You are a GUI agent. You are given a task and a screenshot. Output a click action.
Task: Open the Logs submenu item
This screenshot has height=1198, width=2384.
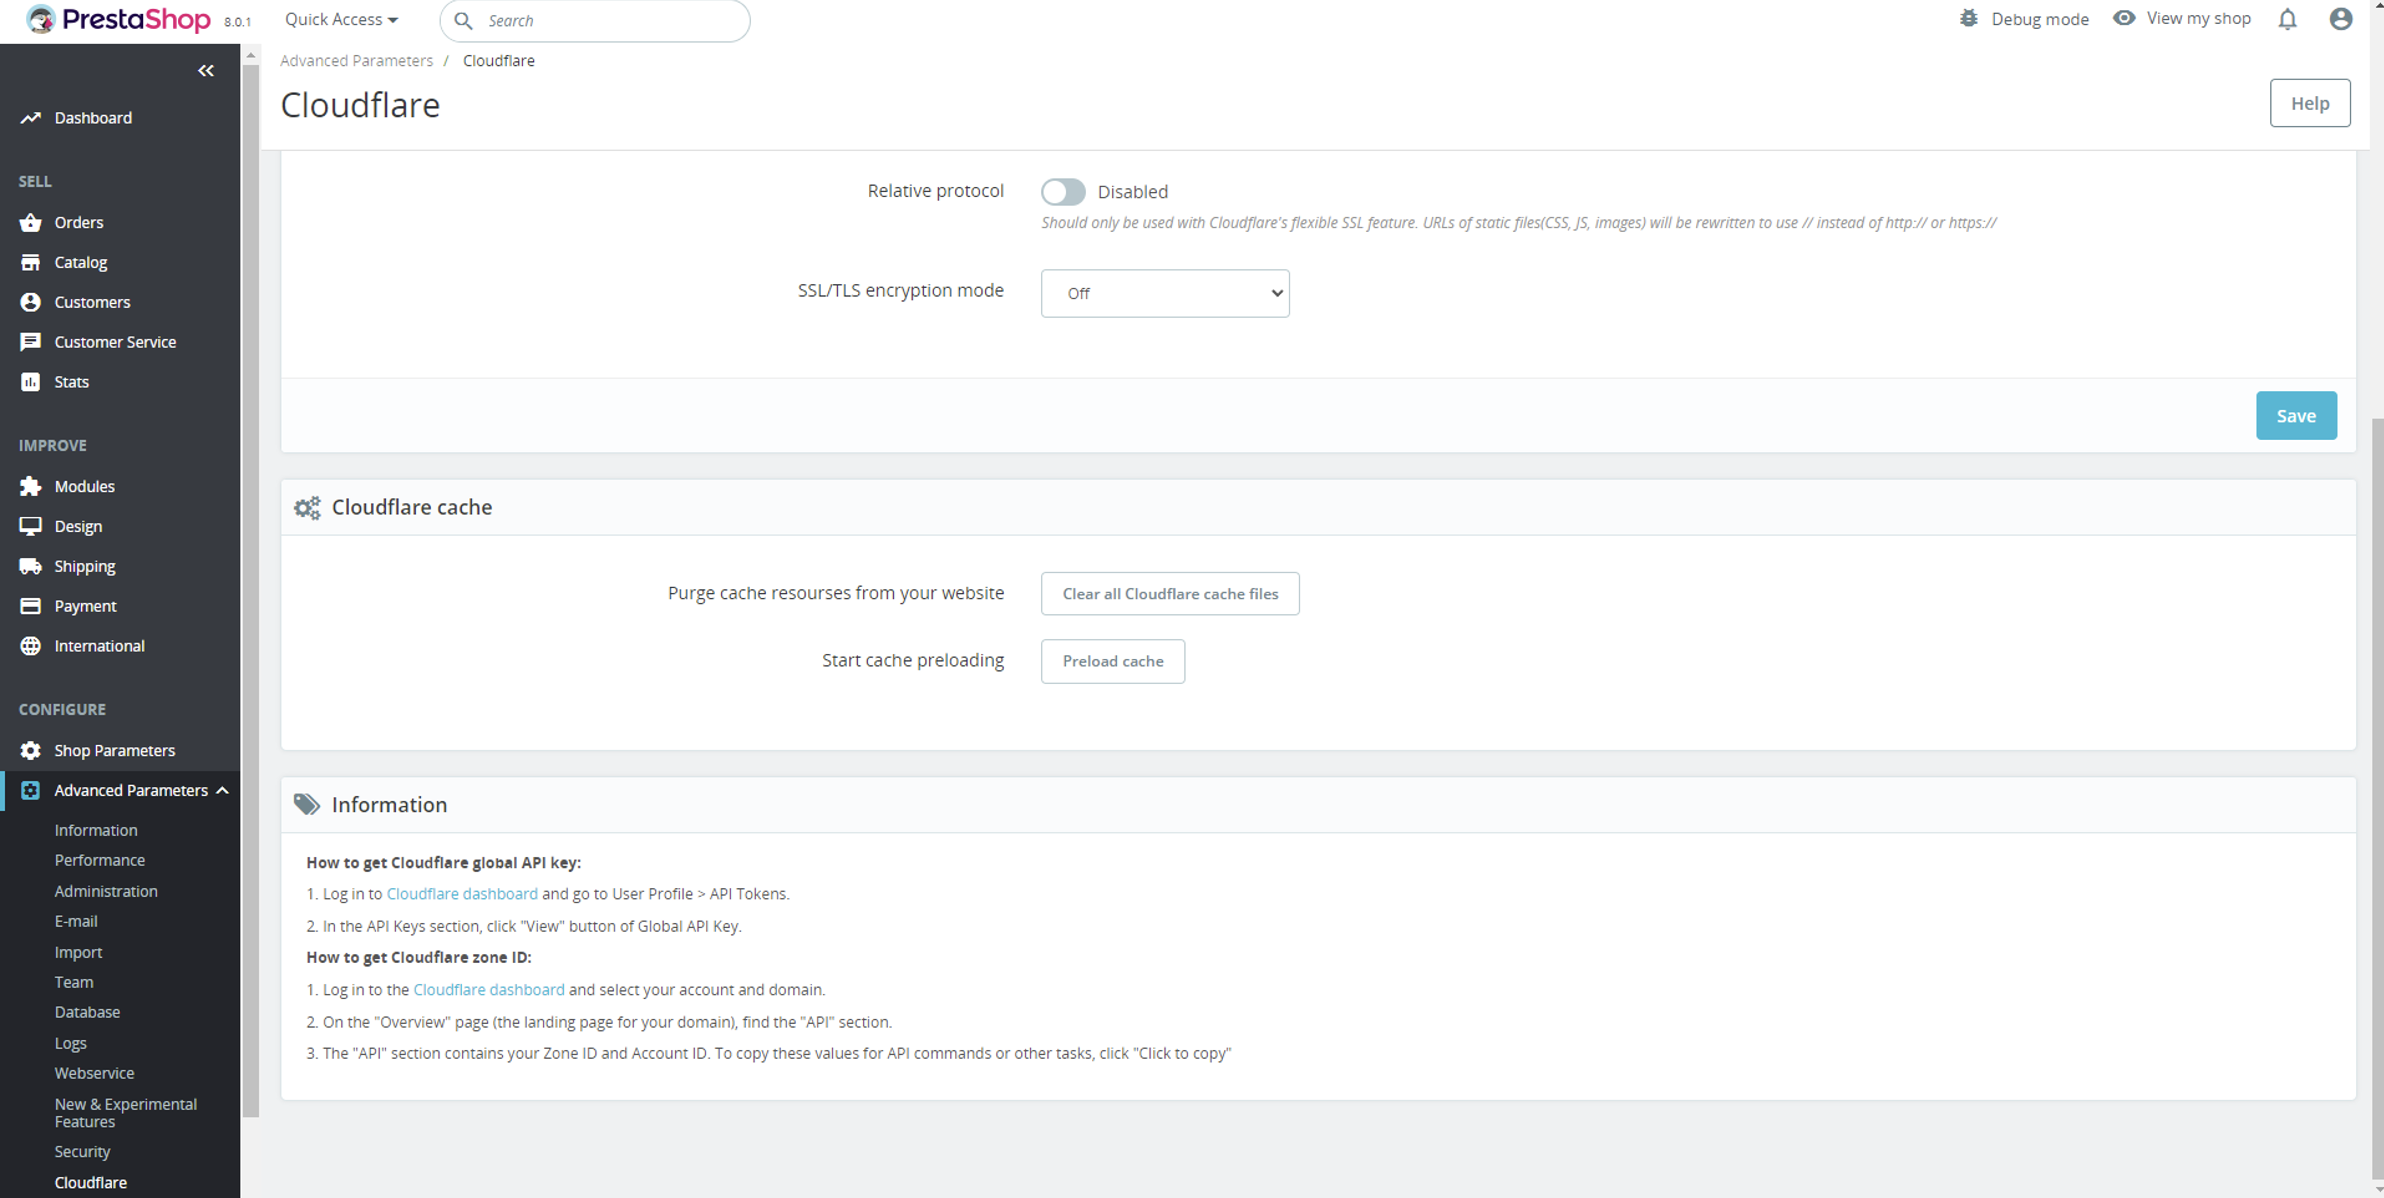(x=70, y=1043)
